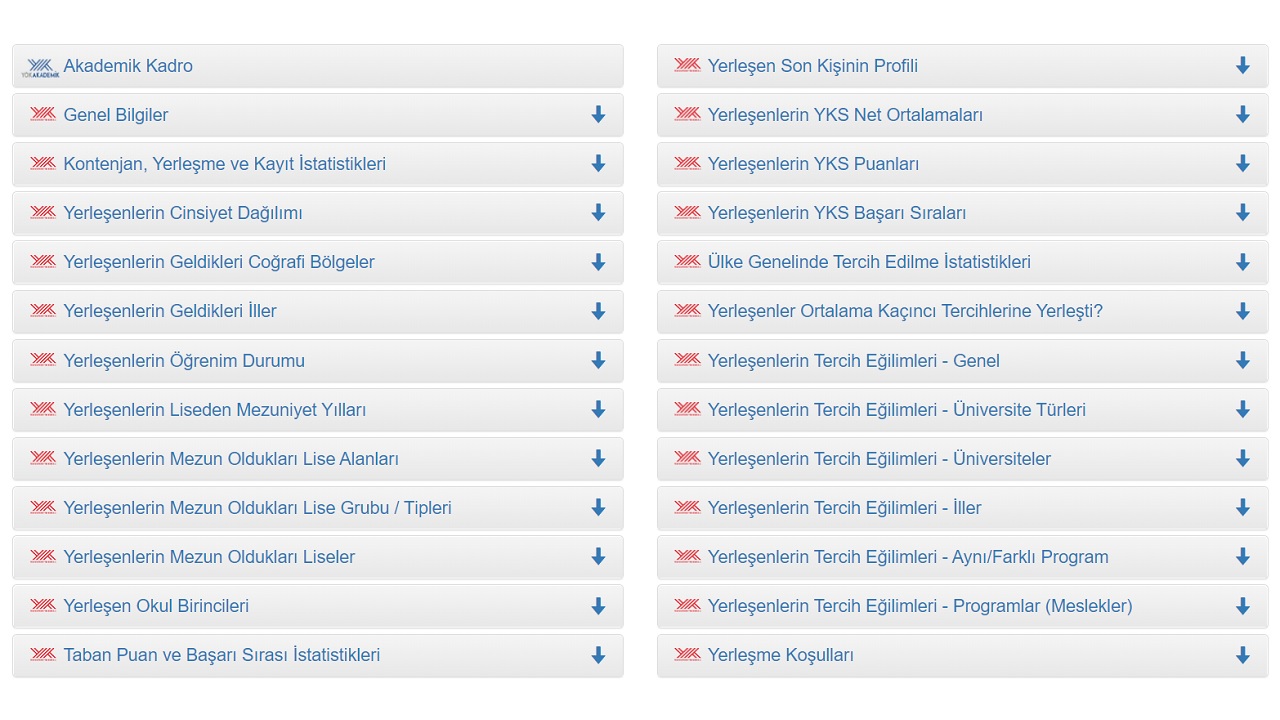Click the logo icon beside Yerleşenlerin YKS Puanları
Screen dimensions: 1280x720
687,163
